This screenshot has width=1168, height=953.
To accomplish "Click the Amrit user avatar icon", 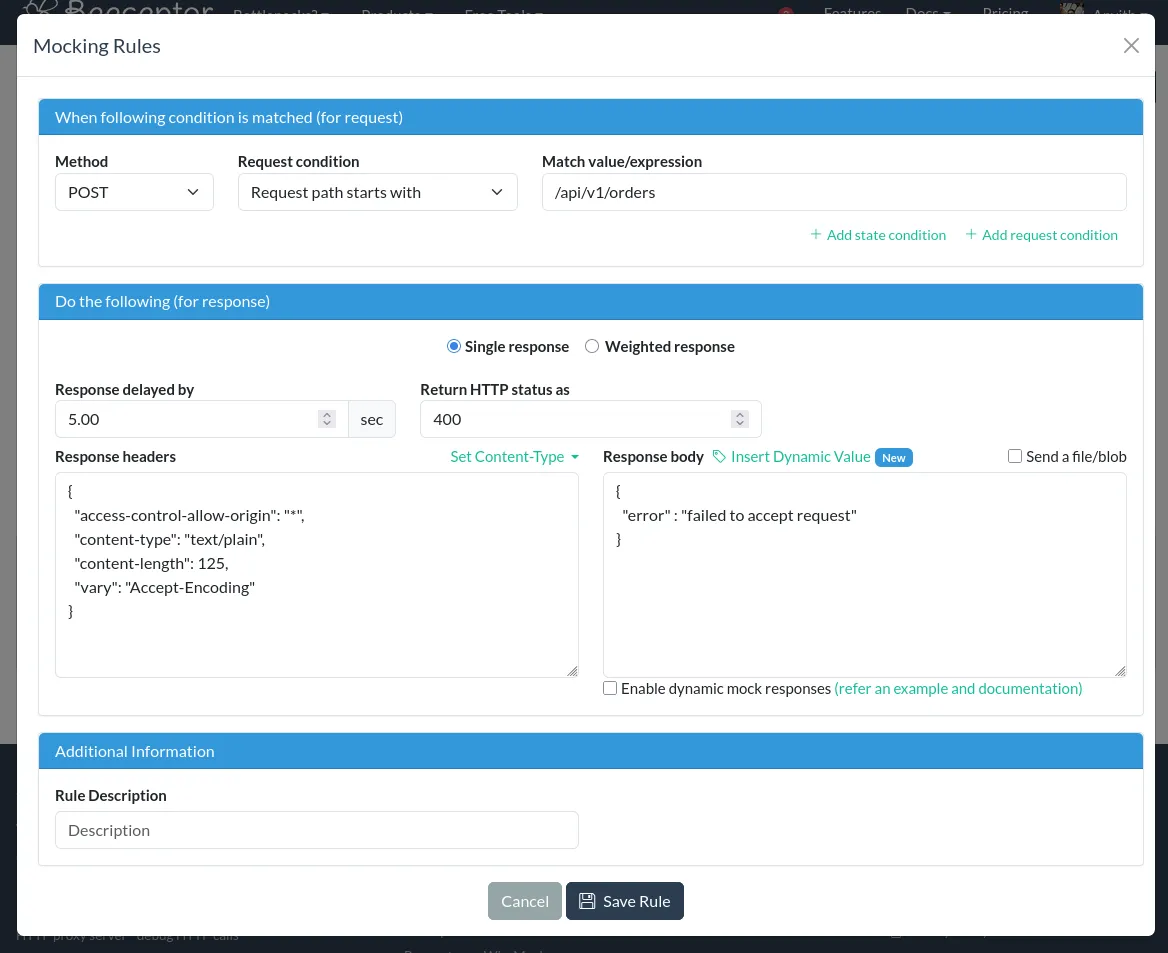I will pyautogui.click(x=1071, y=11).
